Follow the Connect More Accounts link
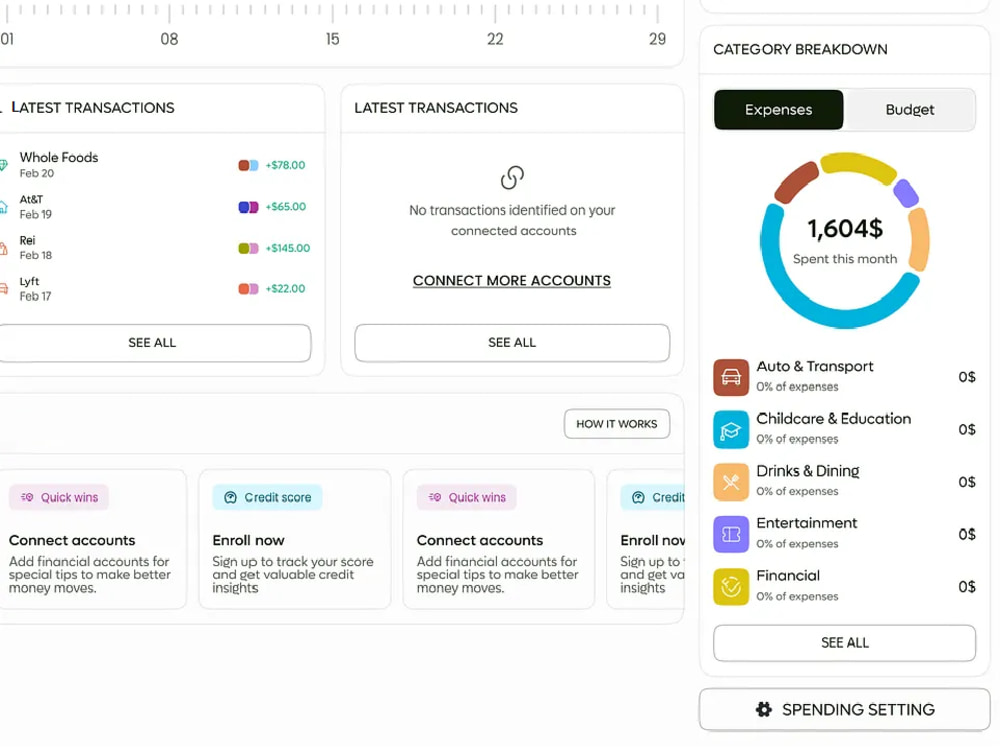Viewport: 1000px width, 750px height. coord(511,281)
